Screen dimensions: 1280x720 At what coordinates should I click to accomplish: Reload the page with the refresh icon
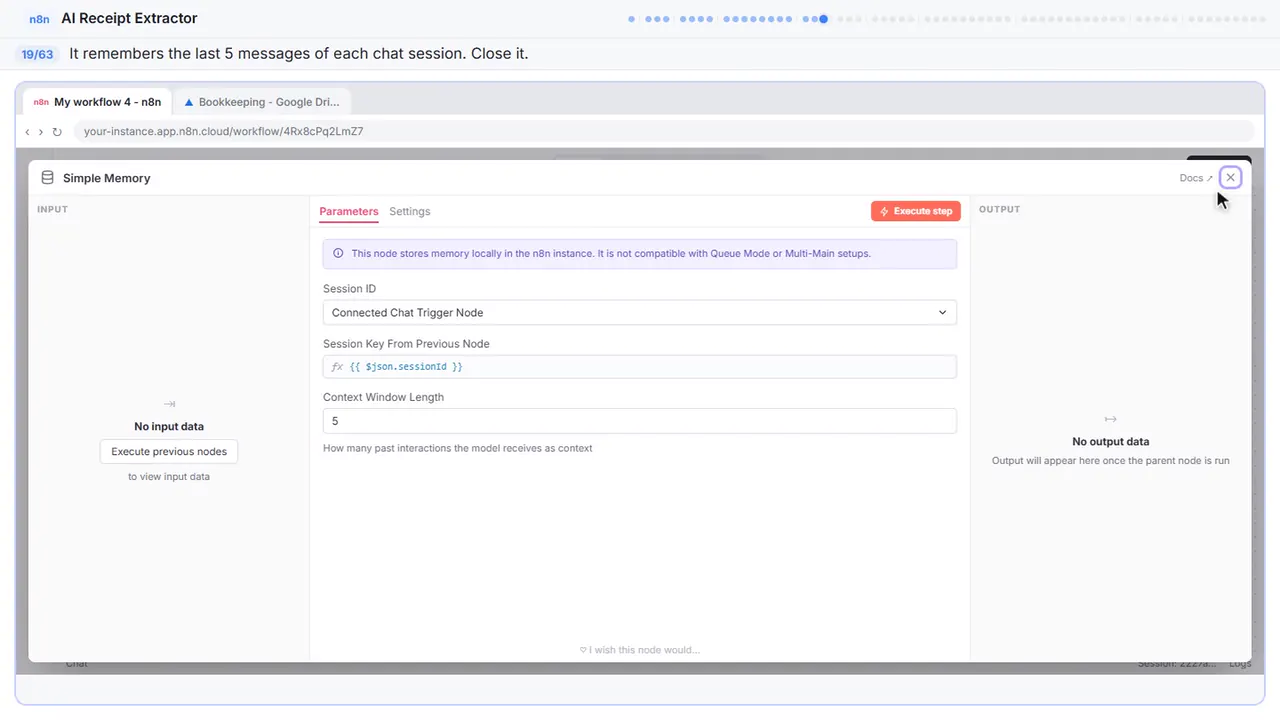[x=57, y=131]
